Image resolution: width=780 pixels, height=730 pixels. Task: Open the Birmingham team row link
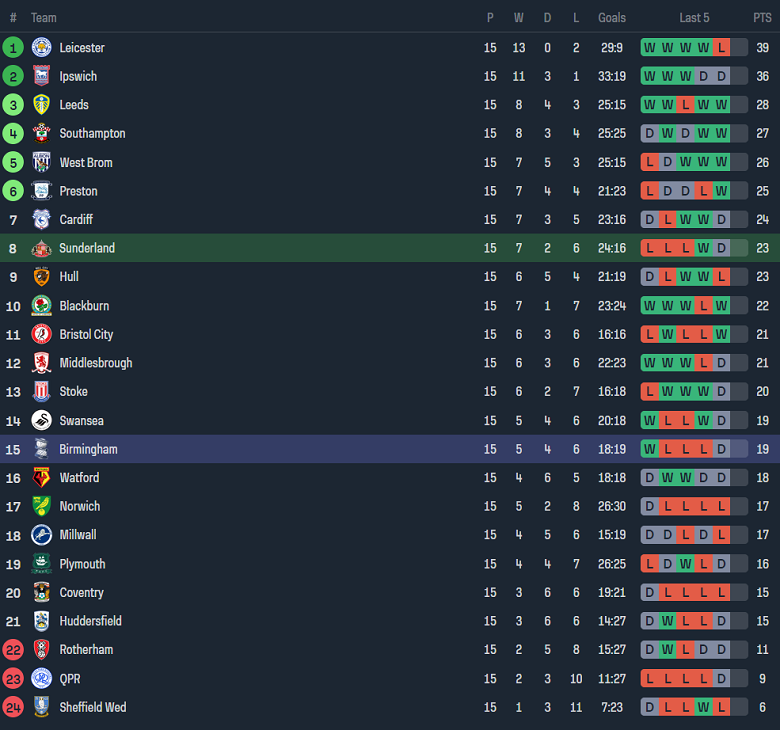(88, 449)
